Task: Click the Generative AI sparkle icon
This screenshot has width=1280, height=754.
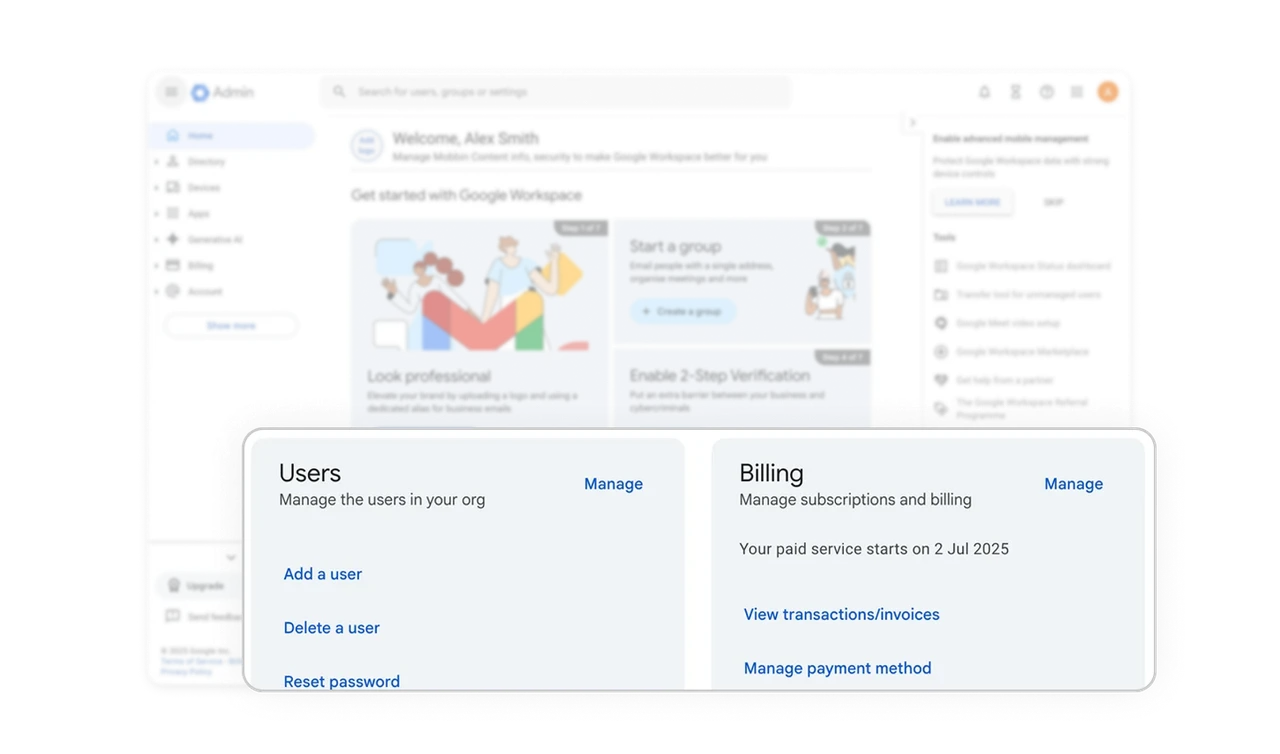Action: [x=173, y=239]
